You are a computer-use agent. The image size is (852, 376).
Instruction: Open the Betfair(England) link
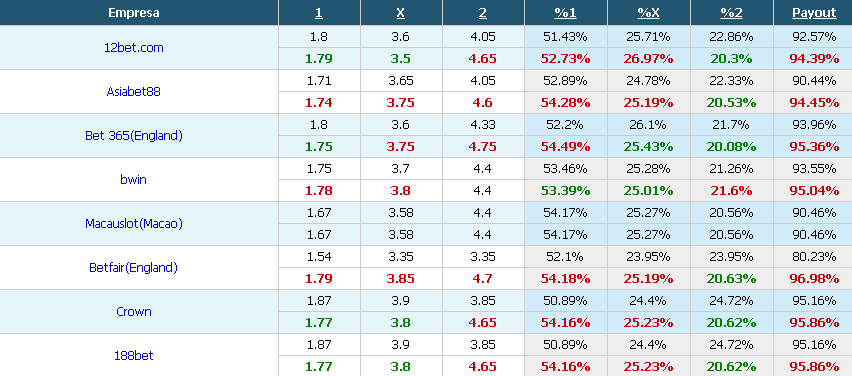[134, 267]
